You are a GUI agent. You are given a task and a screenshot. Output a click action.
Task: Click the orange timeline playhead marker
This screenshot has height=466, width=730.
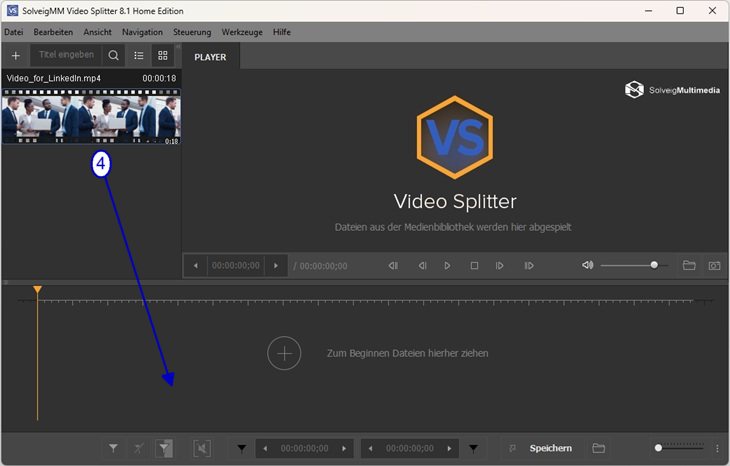37,290
